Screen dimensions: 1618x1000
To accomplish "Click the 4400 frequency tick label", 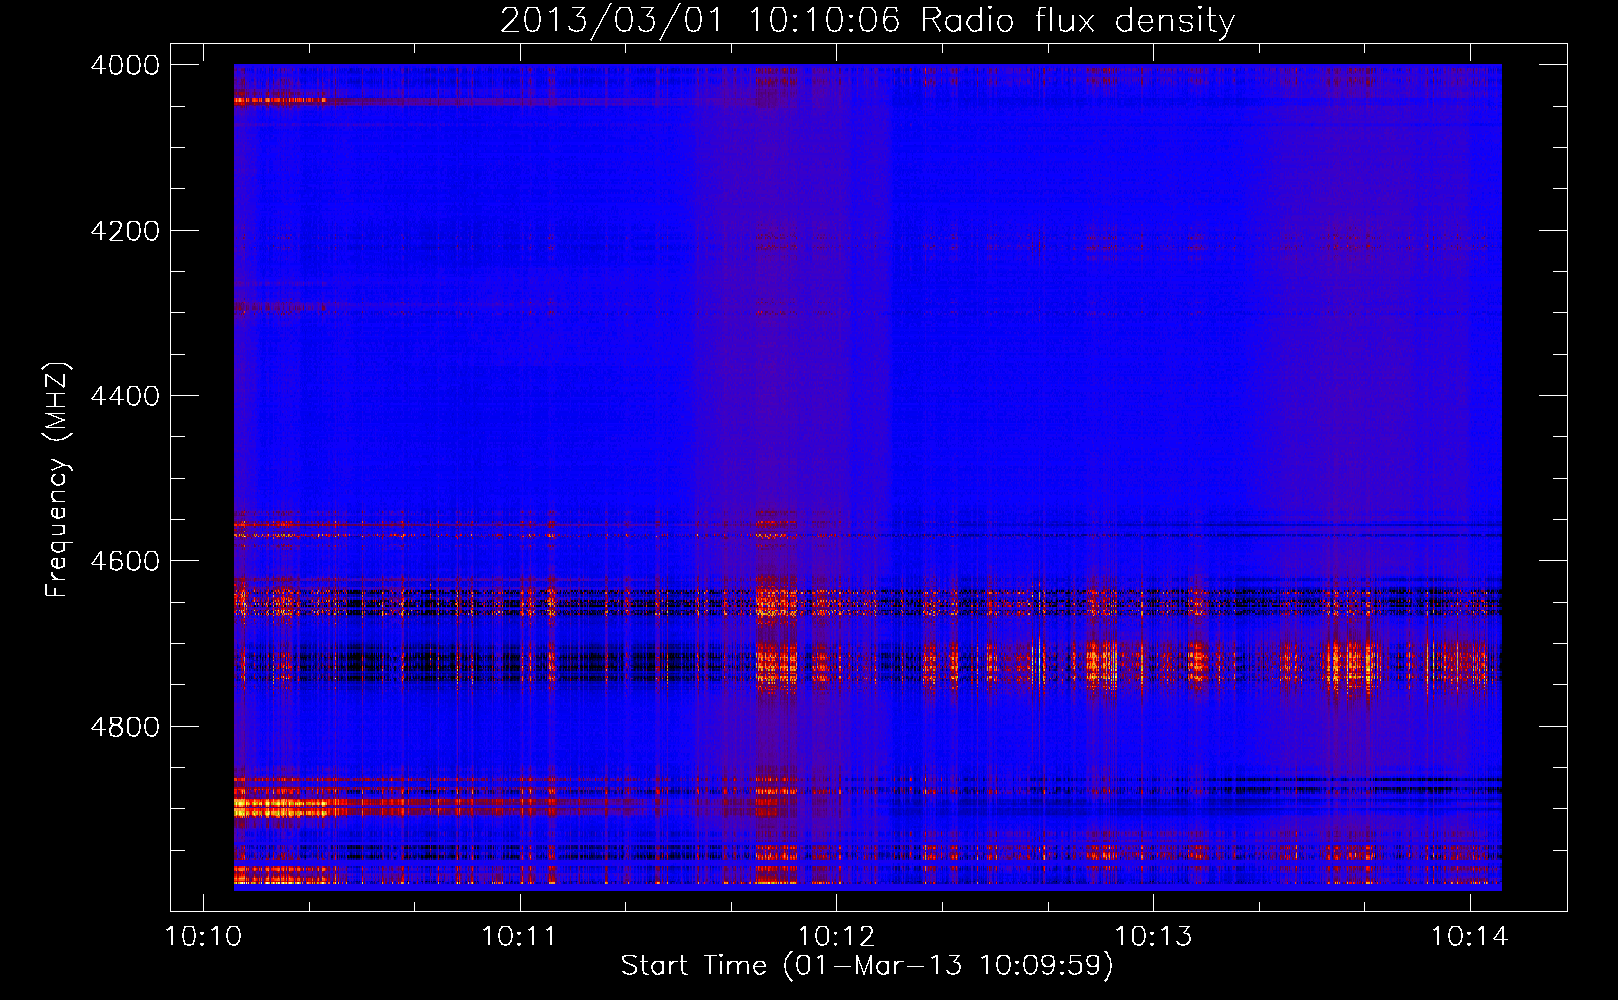I will point(125,396).
